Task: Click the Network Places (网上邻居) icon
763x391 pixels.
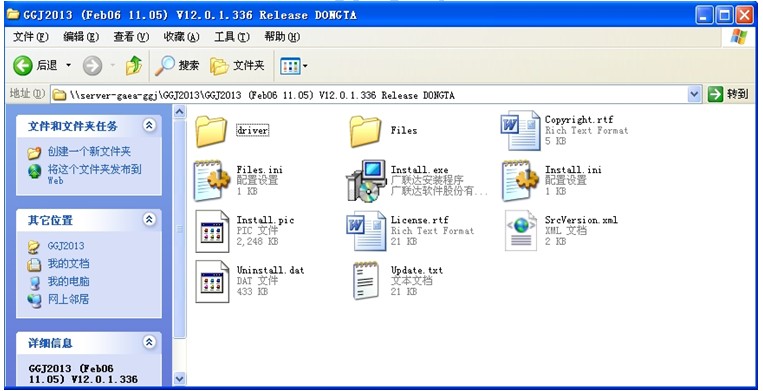Action: pos(34,300)
